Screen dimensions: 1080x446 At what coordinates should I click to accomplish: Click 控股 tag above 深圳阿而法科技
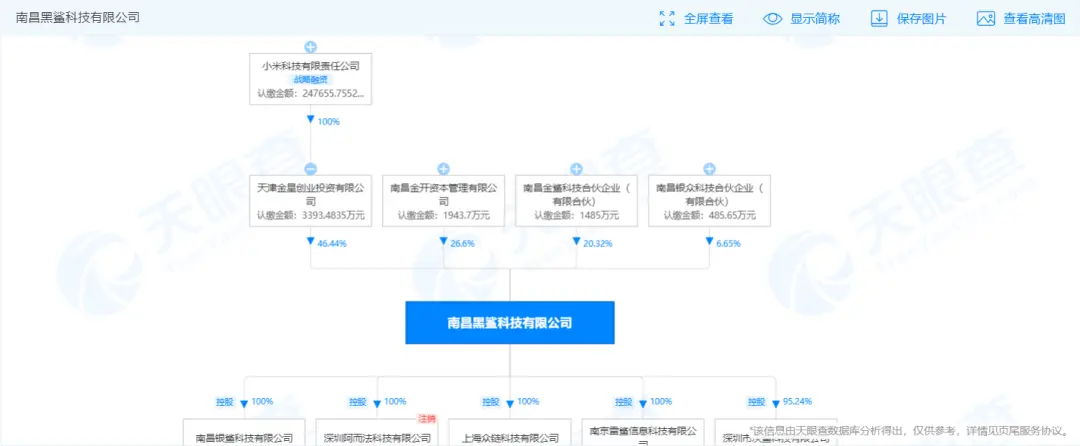point(357,402)
